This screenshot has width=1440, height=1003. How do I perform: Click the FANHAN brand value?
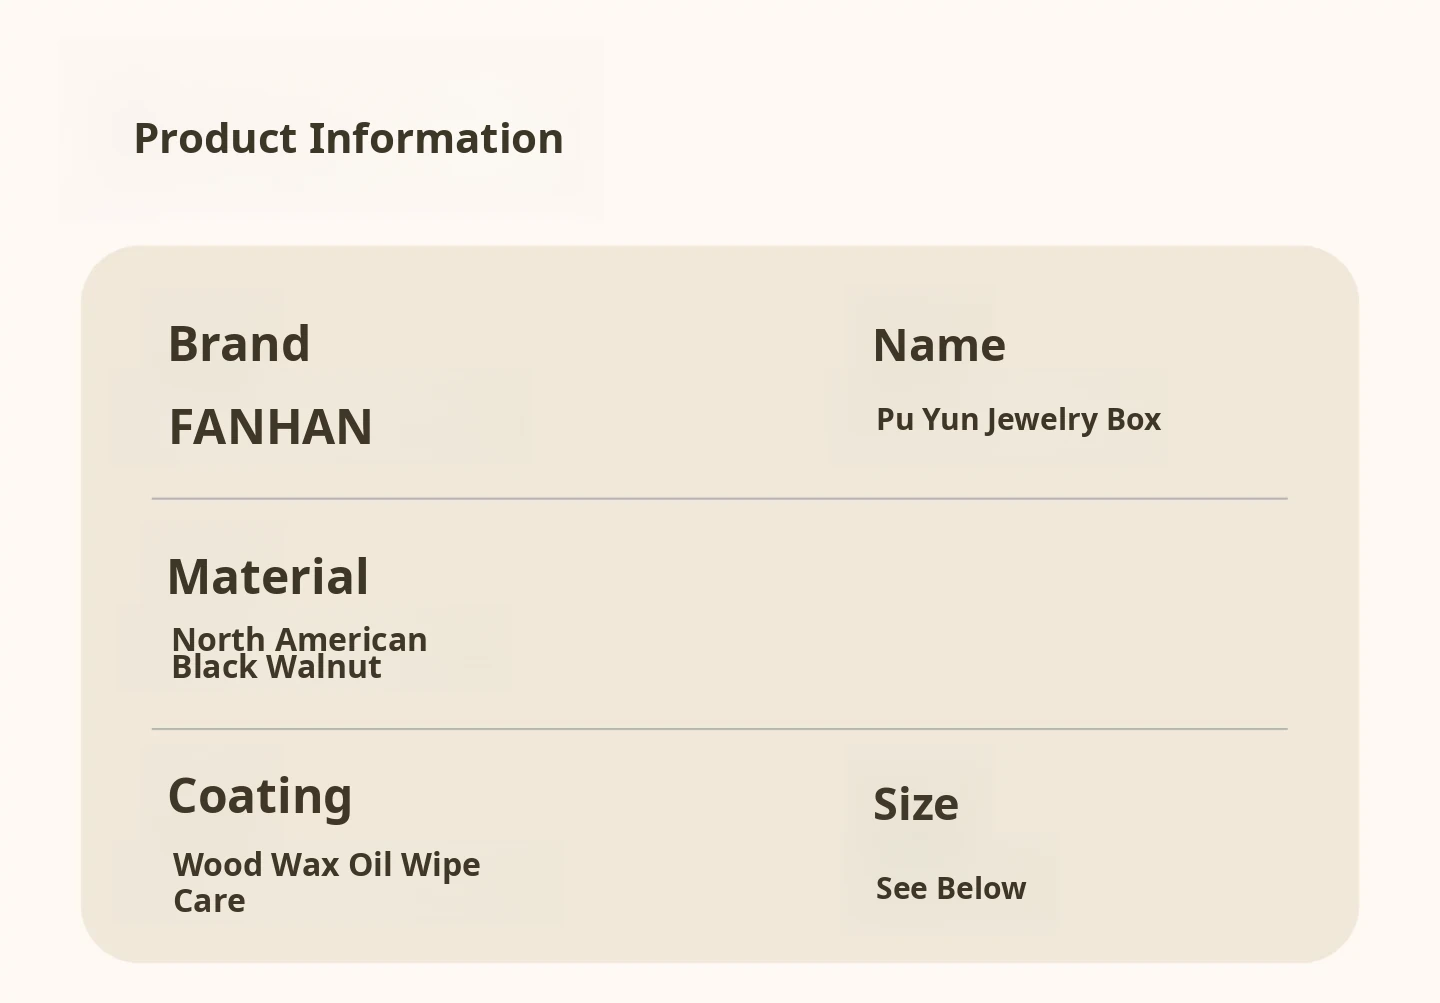pos(271,427)
